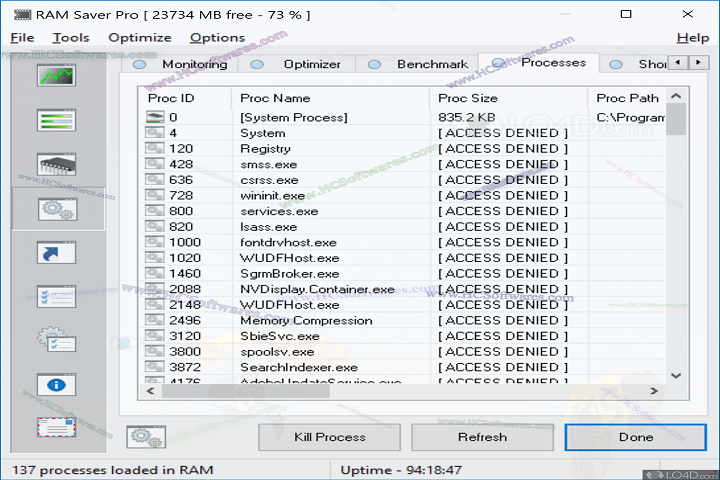Viewport: 720px width, 480px height.
Task: Click the Done button
Action: [x=636, y=437]
